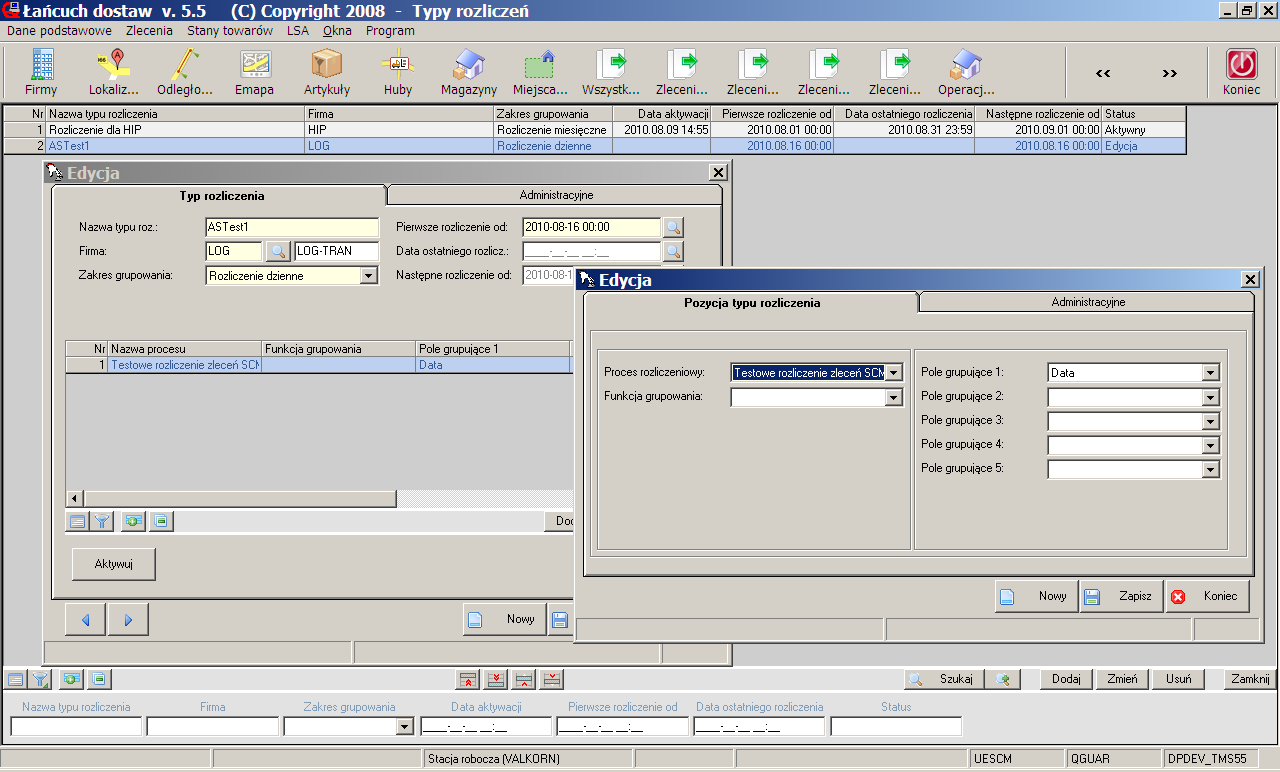The height and width of the screenshot is (772, 1280).
Task: Click magnifier beside Data ostatniego rozlicz. field
Action: point(673,251)
